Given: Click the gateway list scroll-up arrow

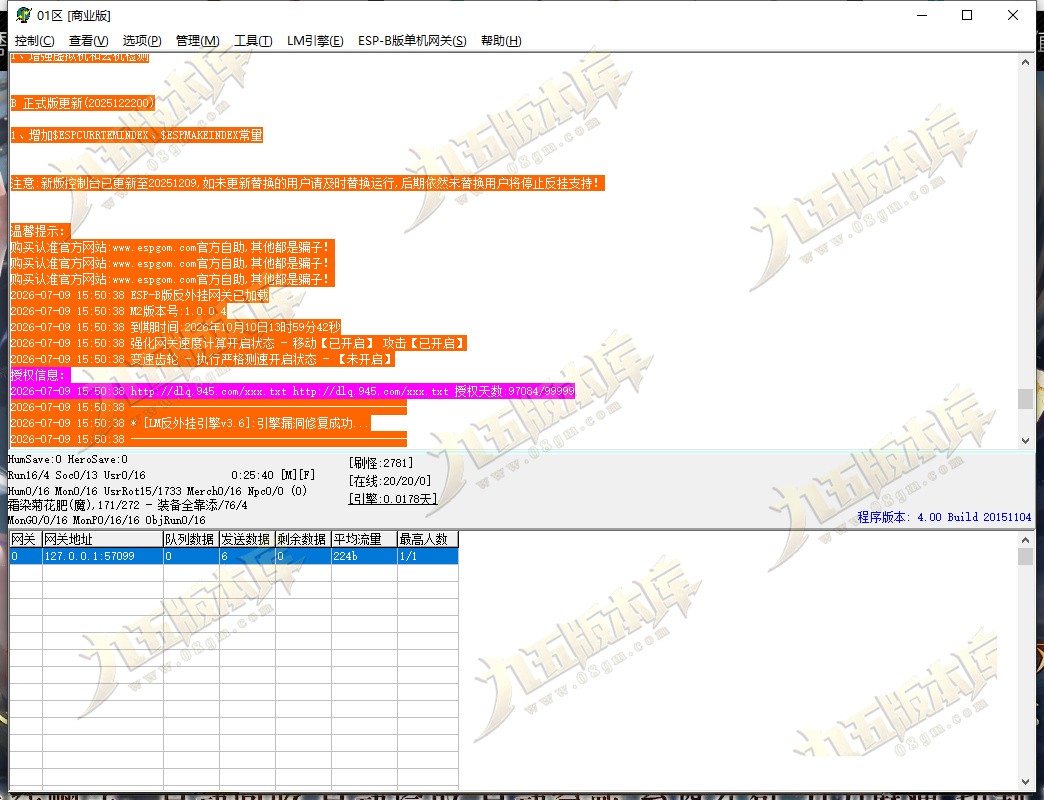Looking at the screenshot, I should click(x=1025, y=540).
